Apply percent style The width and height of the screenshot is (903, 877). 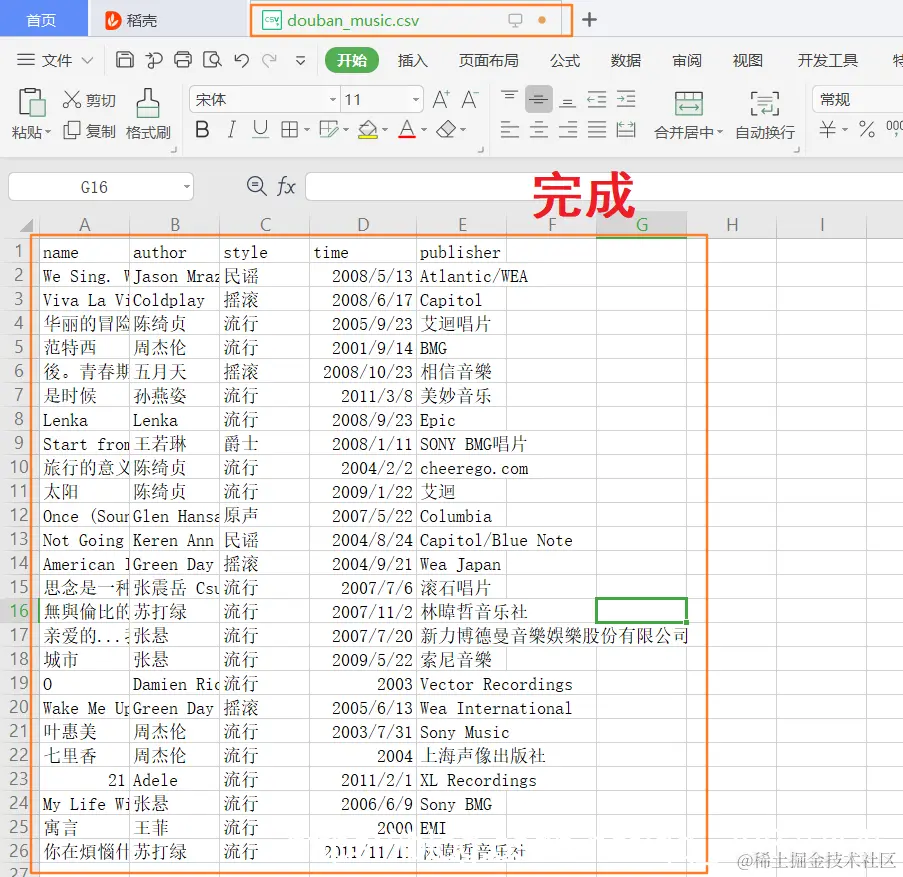click(x=866, y=130)
